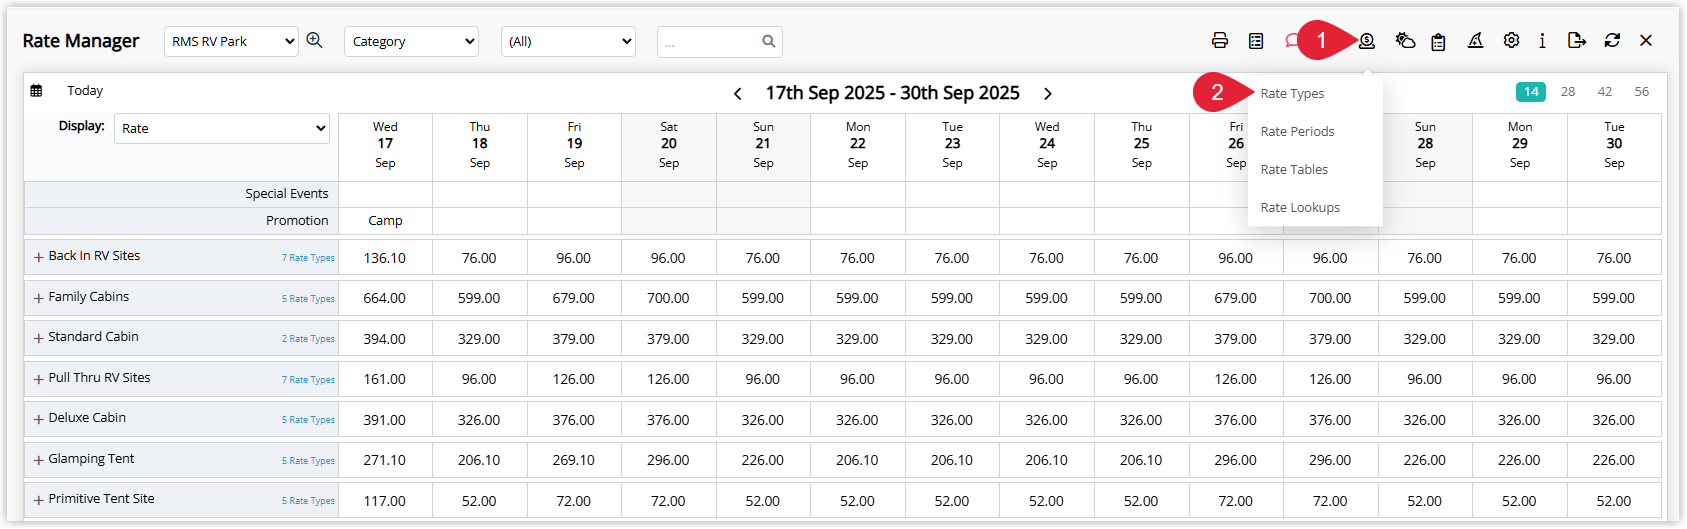This screenshot has height=529, width=1687.
Task: Click the information i icon
Action: (1543, 41)
